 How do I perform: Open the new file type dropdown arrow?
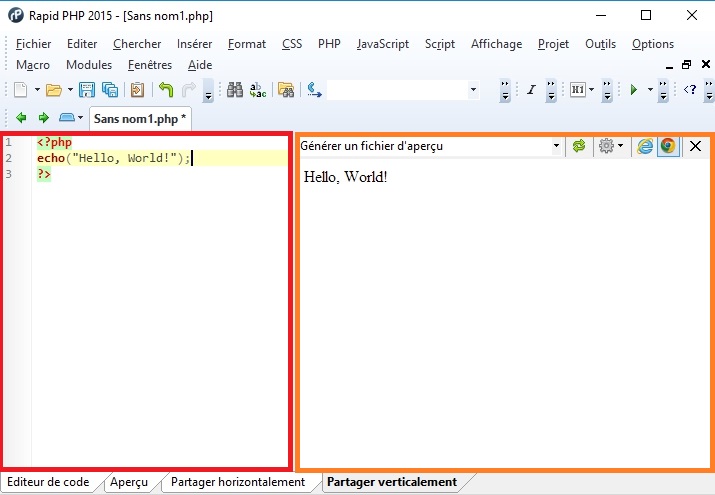37,90
